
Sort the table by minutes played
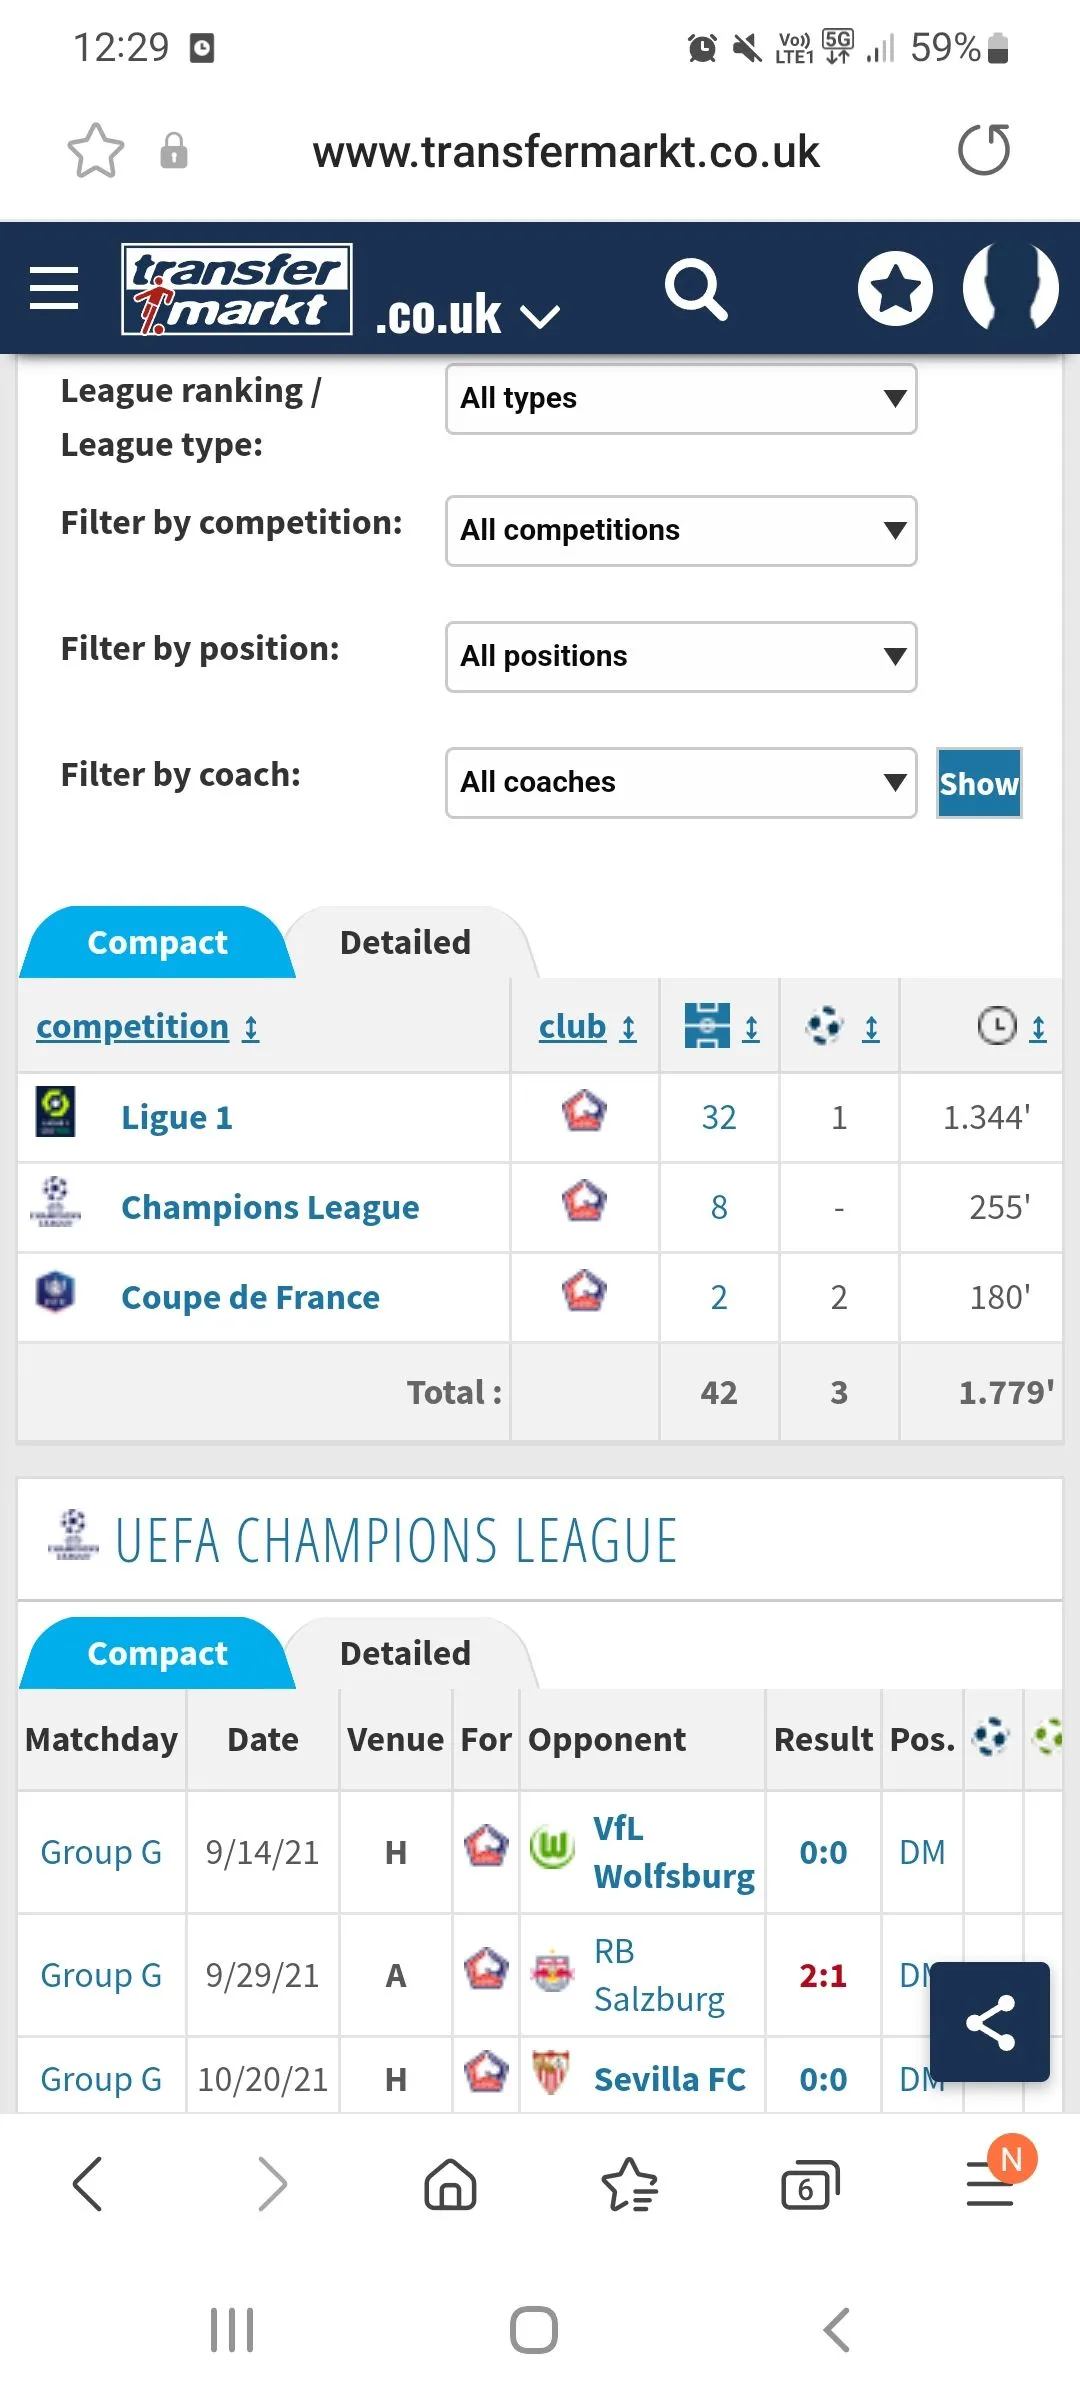pos(1011,1026)
